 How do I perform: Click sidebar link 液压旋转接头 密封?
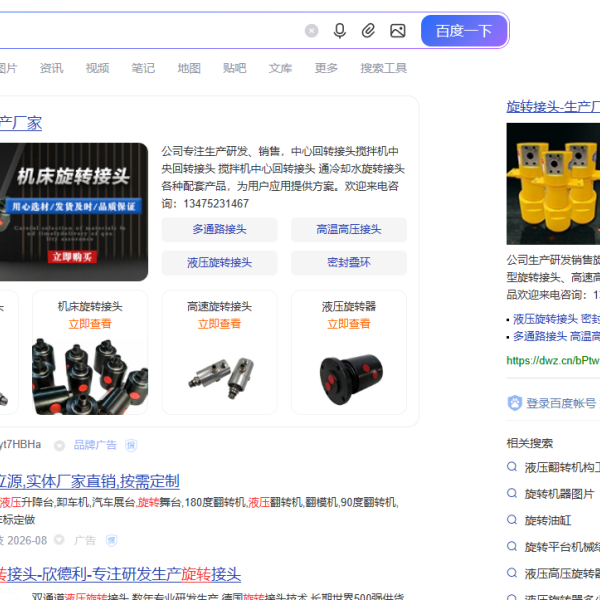pyautogui.click(x=556, y=319)
